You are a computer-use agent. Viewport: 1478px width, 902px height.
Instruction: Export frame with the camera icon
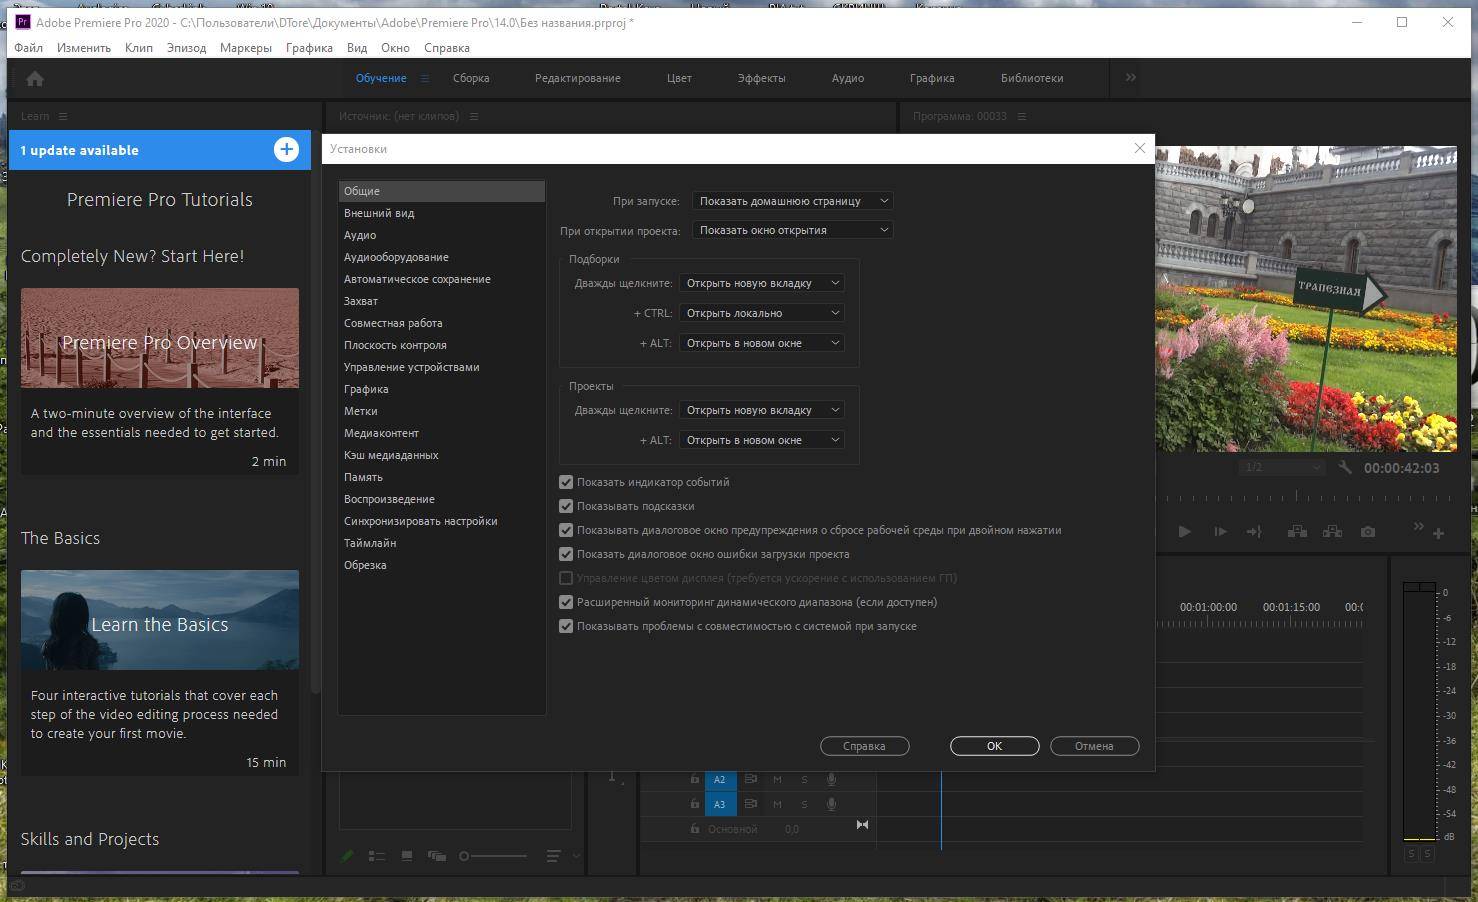1367,532
